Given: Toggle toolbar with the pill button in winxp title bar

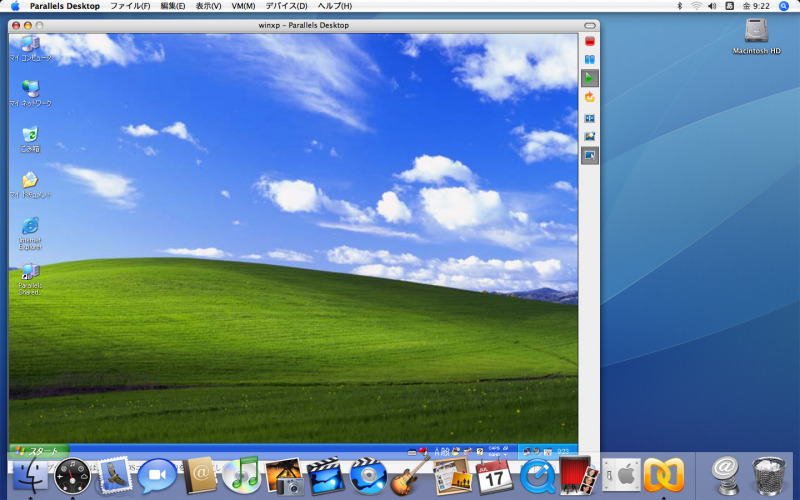Looking at the screenshot, I should pos(590,26).
